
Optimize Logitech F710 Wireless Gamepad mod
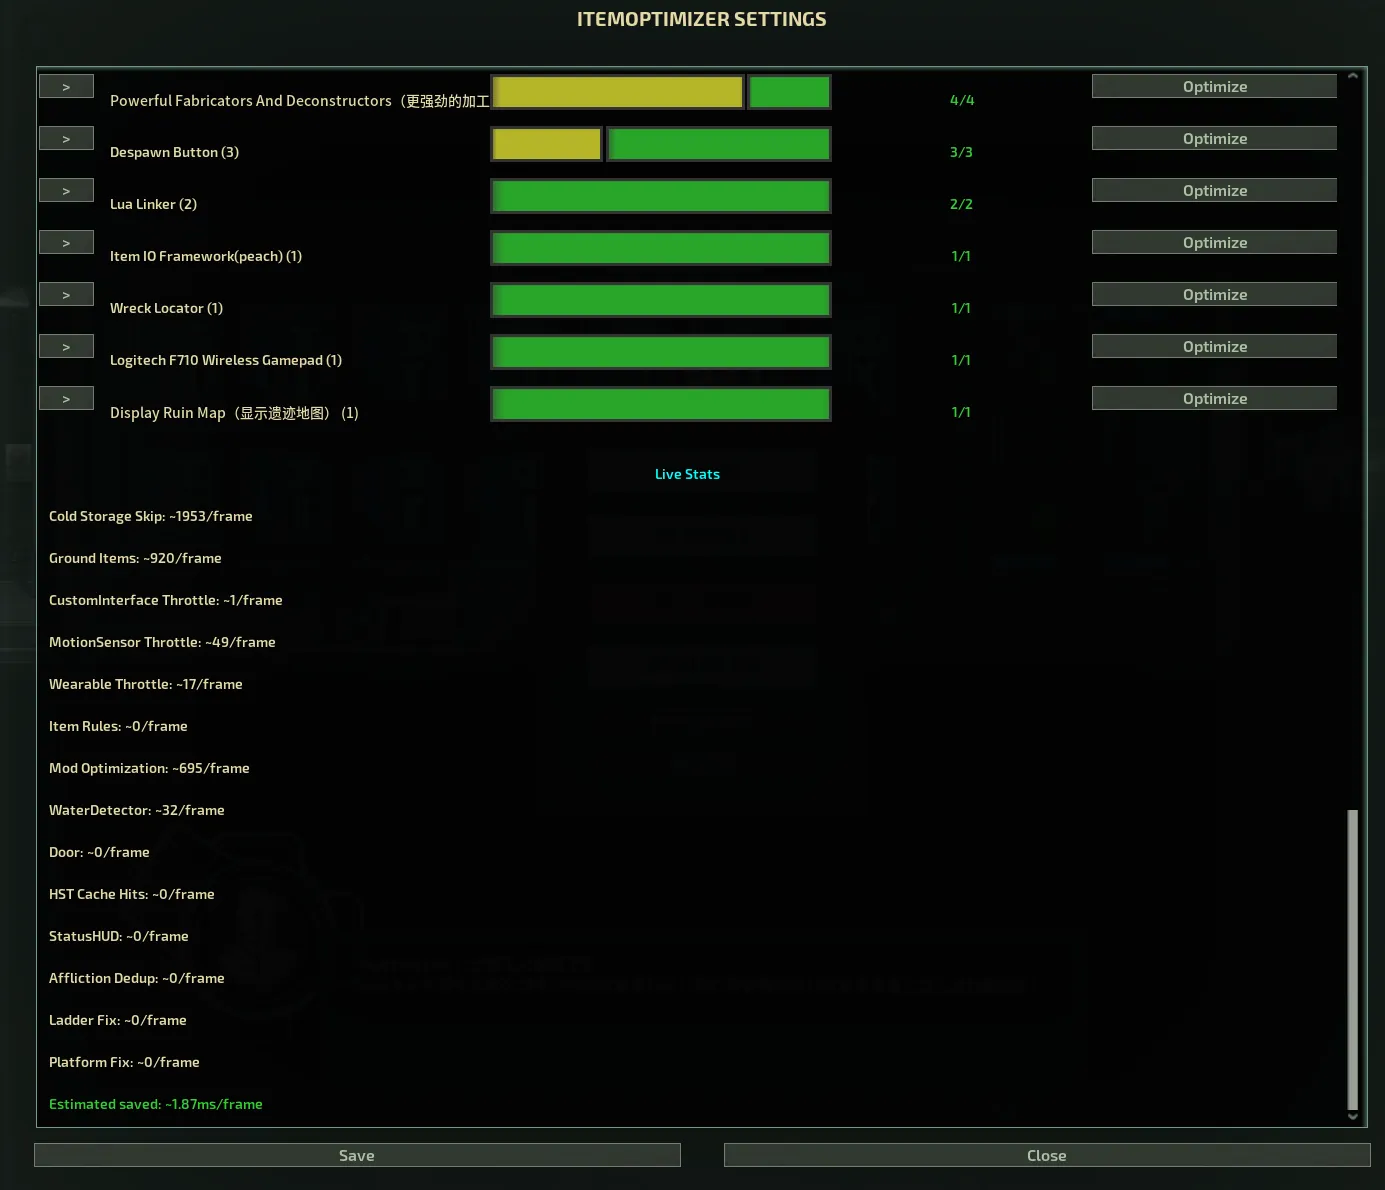(x=1213, y=347)
